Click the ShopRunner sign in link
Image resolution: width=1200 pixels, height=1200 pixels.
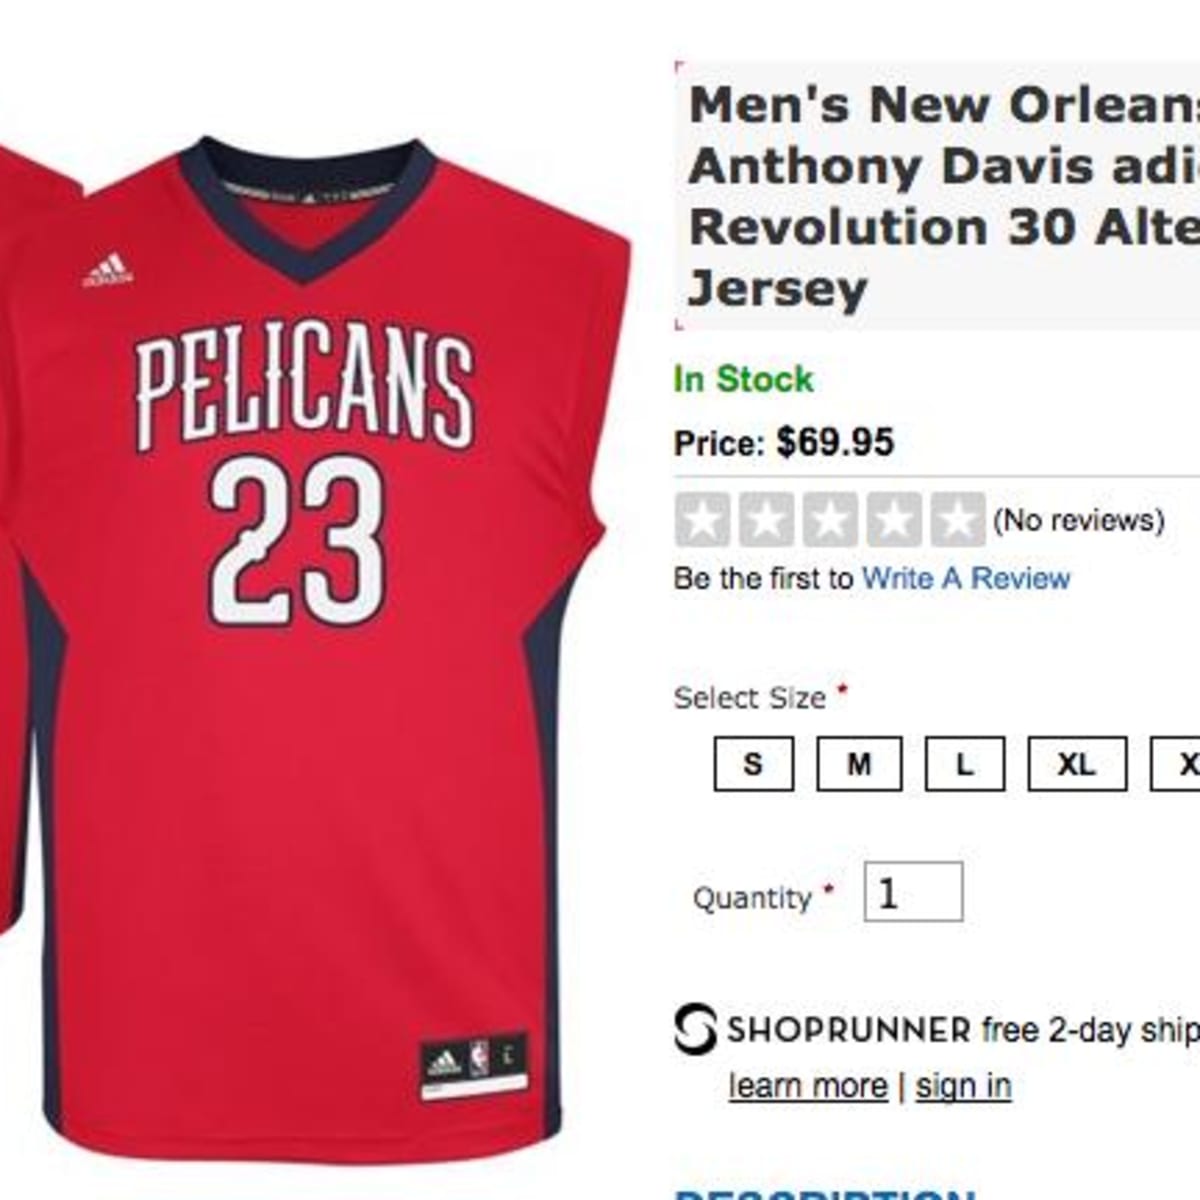[x=963, y=1086]
